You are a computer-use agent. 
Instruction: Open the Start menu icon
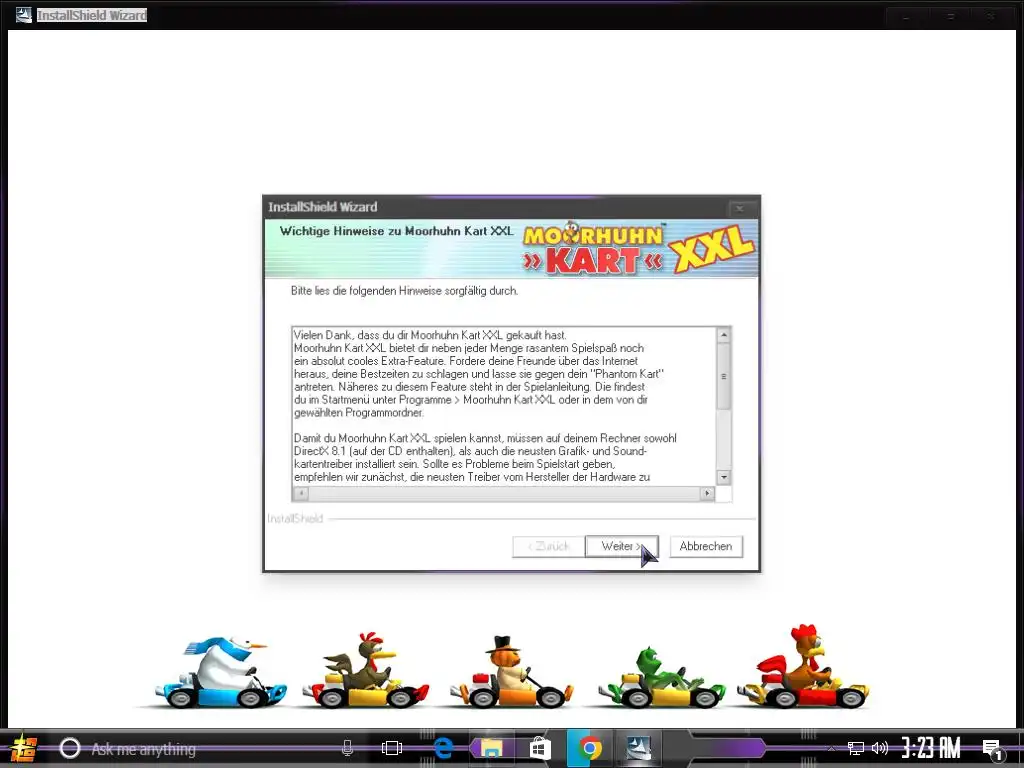(x=23, y=748)
